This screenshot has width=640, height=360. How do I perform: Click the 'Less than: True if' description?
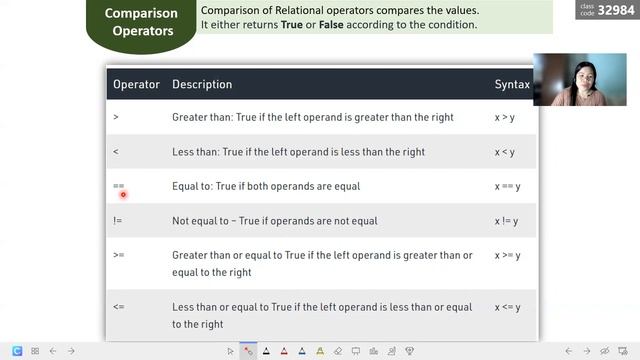pos(298,152)
